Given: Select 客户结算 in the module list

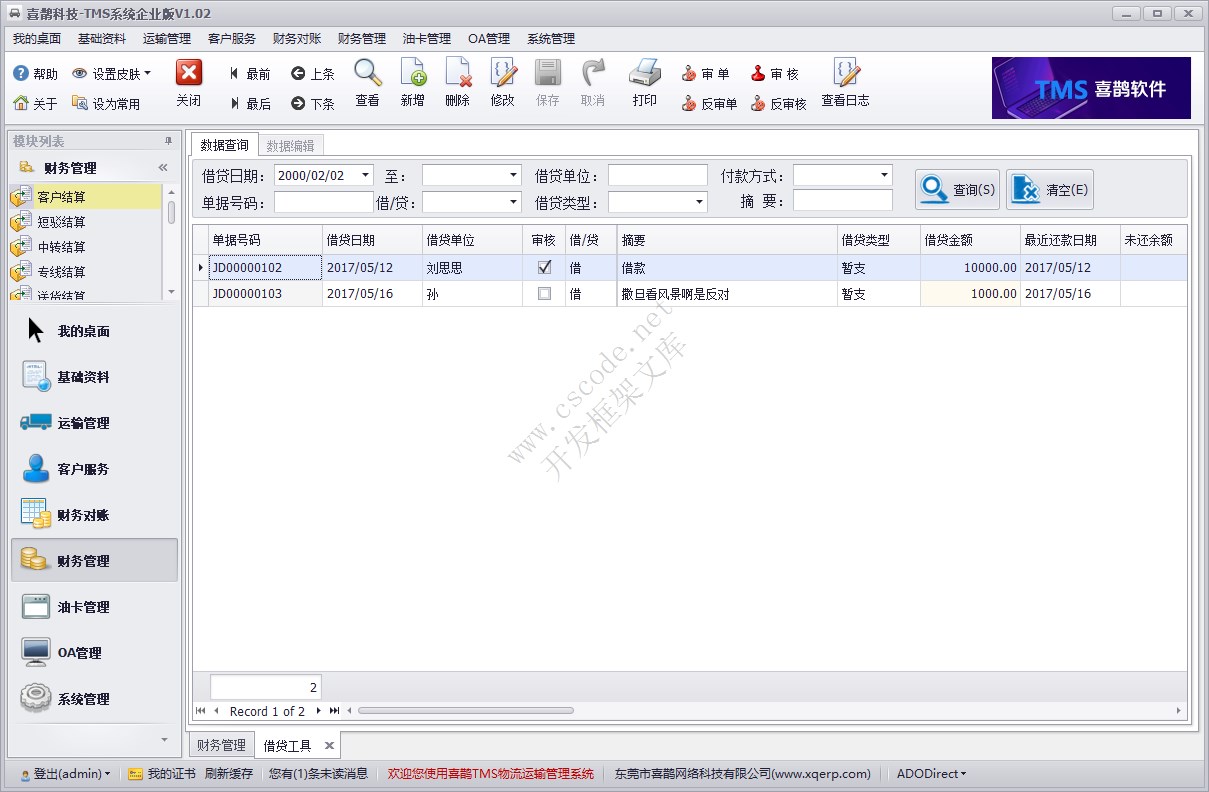Looking at the screenshot, I should (x=86, y=197).
